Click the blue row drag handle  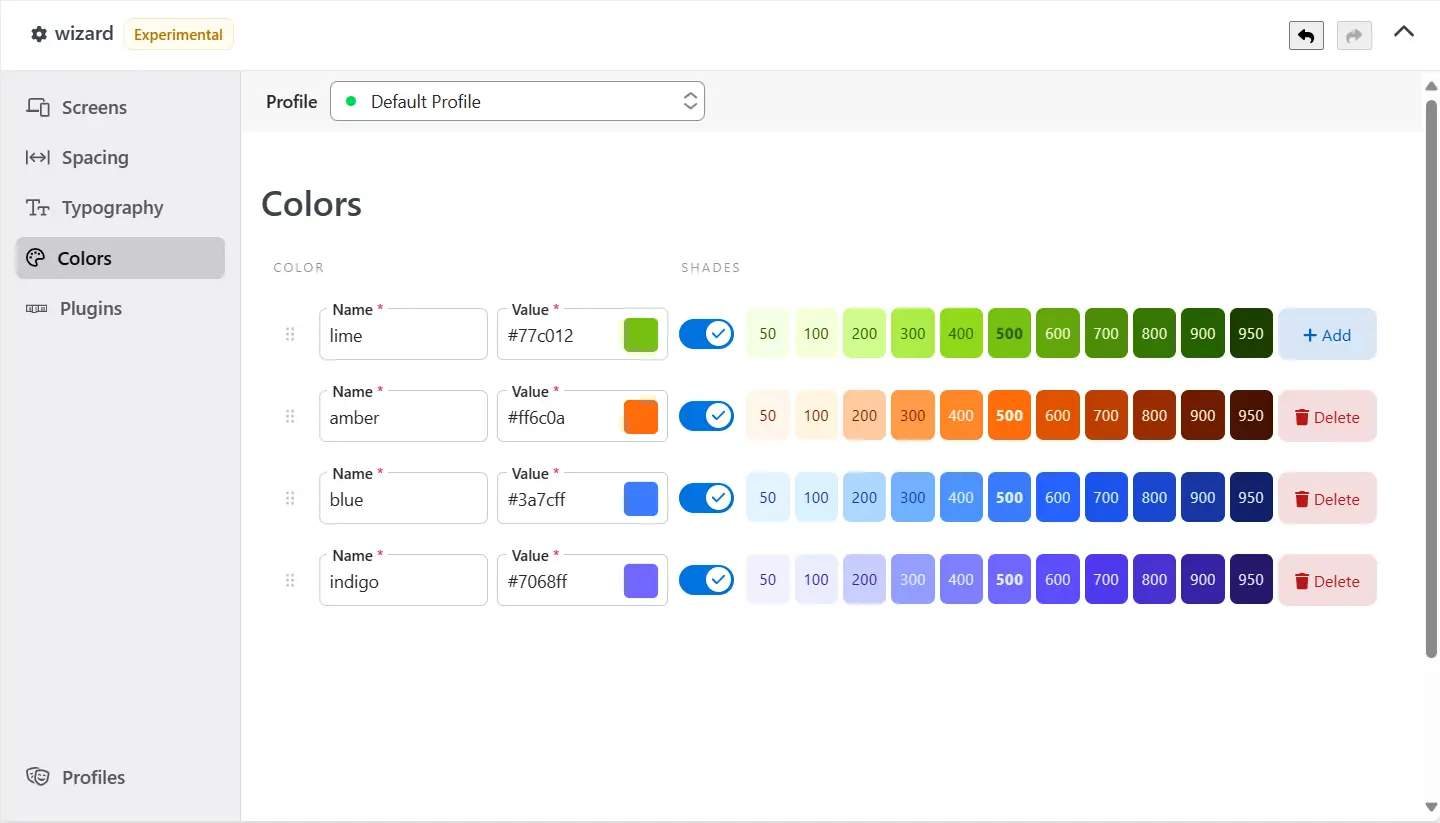coord(290,497)
